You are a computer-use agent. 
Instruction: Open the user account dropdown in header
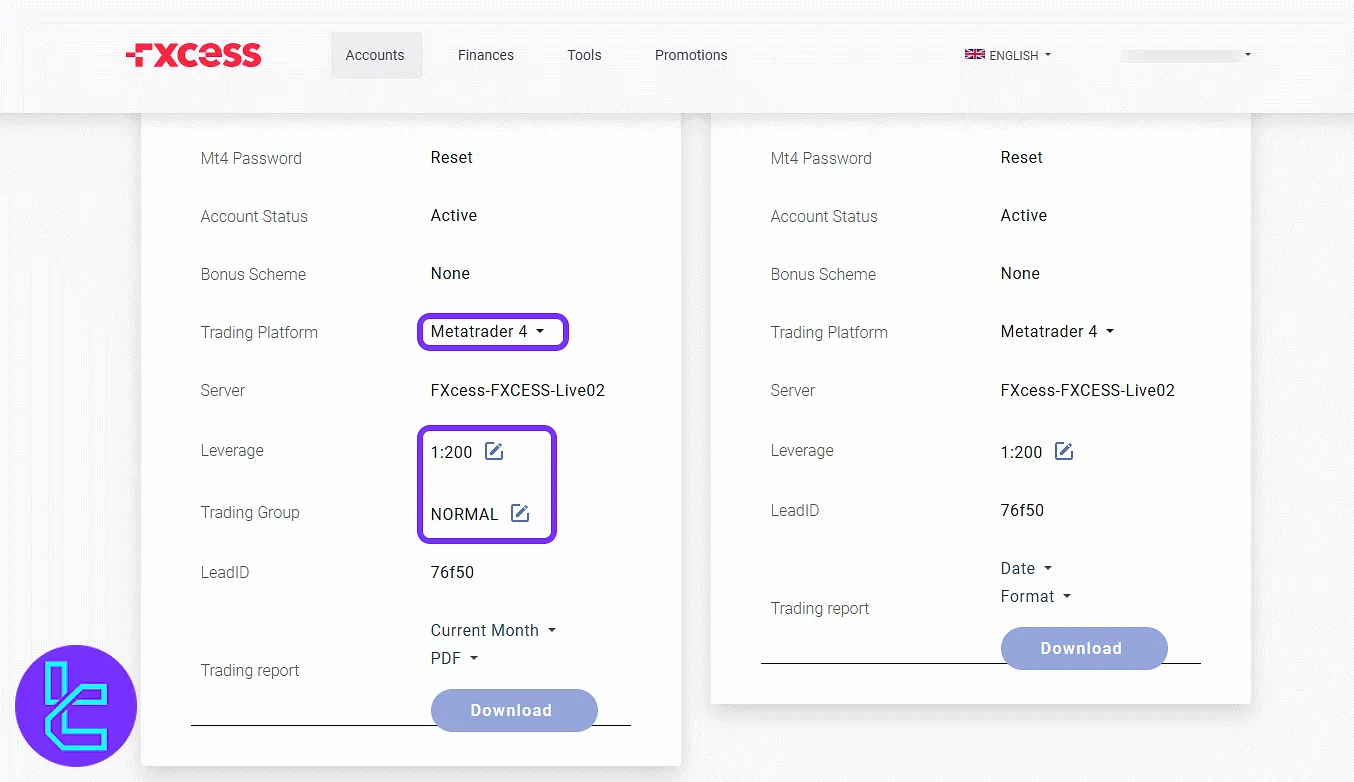click(x=1186, y=55)
